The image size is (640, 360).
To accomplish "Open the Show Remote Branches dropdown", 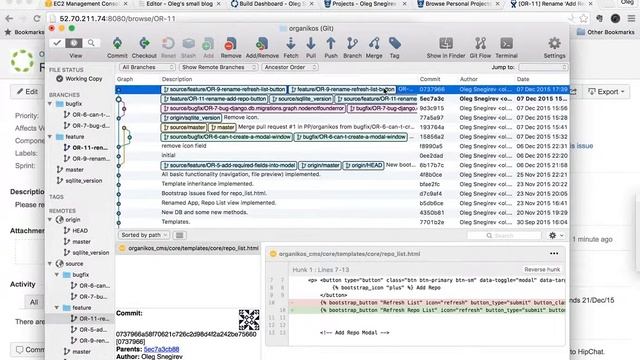I will click(218, 67).
